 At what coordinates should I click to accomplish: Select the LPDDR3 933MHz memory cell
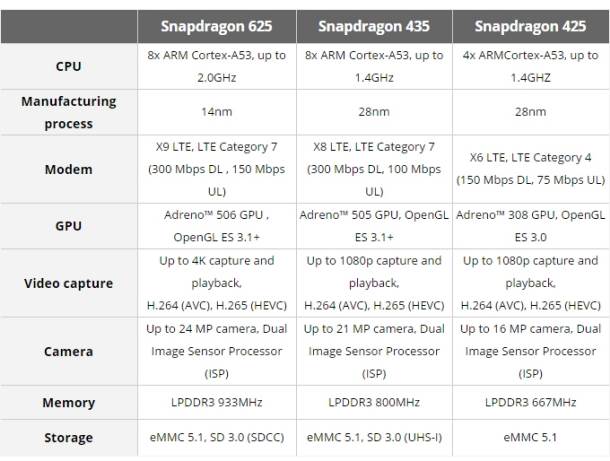coord(217,402)
